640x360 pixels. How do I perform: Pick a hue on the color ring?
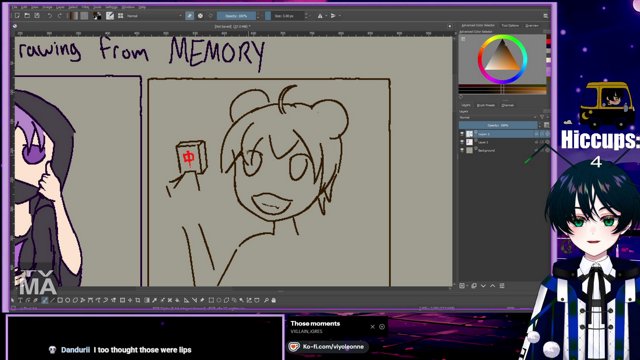click(502, 59)
